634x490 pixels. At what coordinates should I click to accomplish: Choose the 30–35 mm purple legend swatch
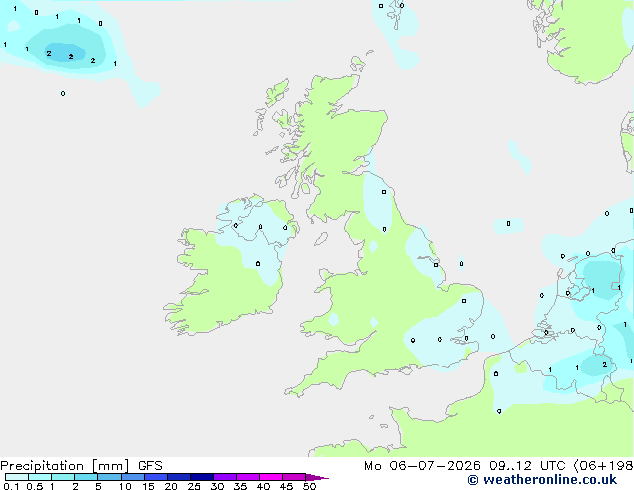[x=225, y=477]
